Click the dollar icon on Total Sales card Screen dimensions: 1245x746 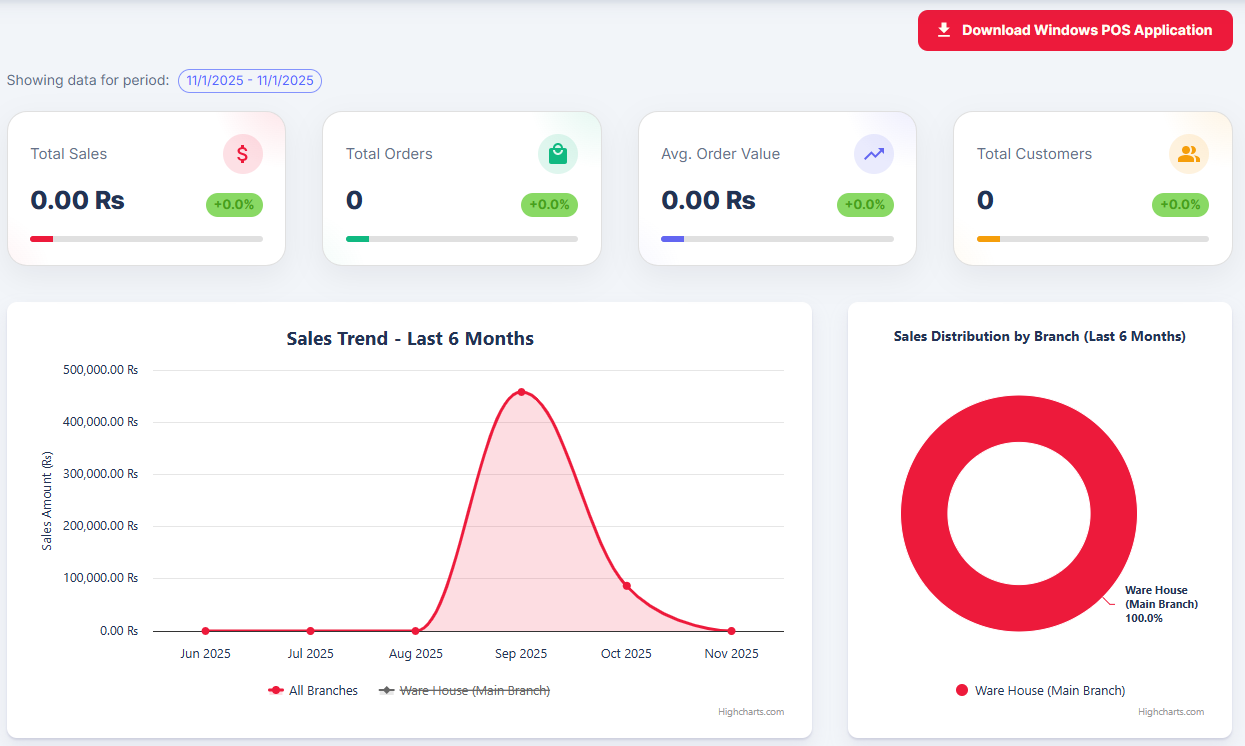tap(242, 153)
